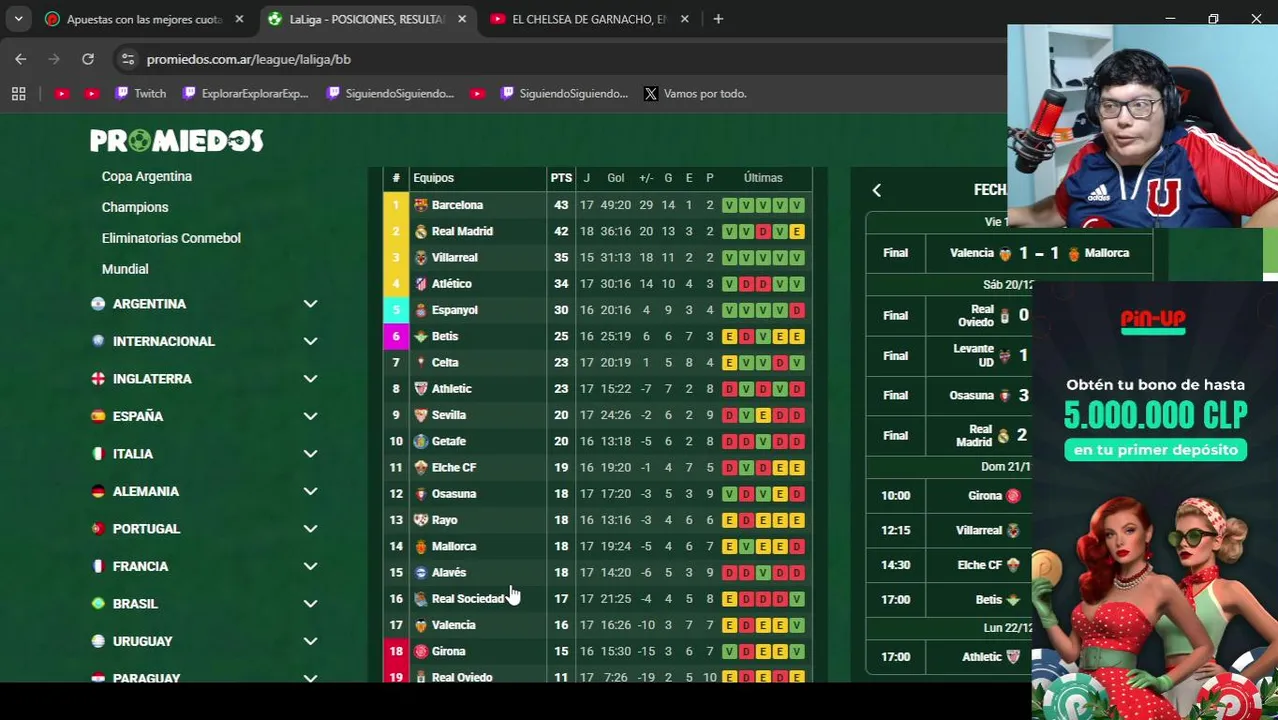Screen dimensions: 1278x720
Task: Click the Mallorca crest in standings
Action: coord(421,546)
